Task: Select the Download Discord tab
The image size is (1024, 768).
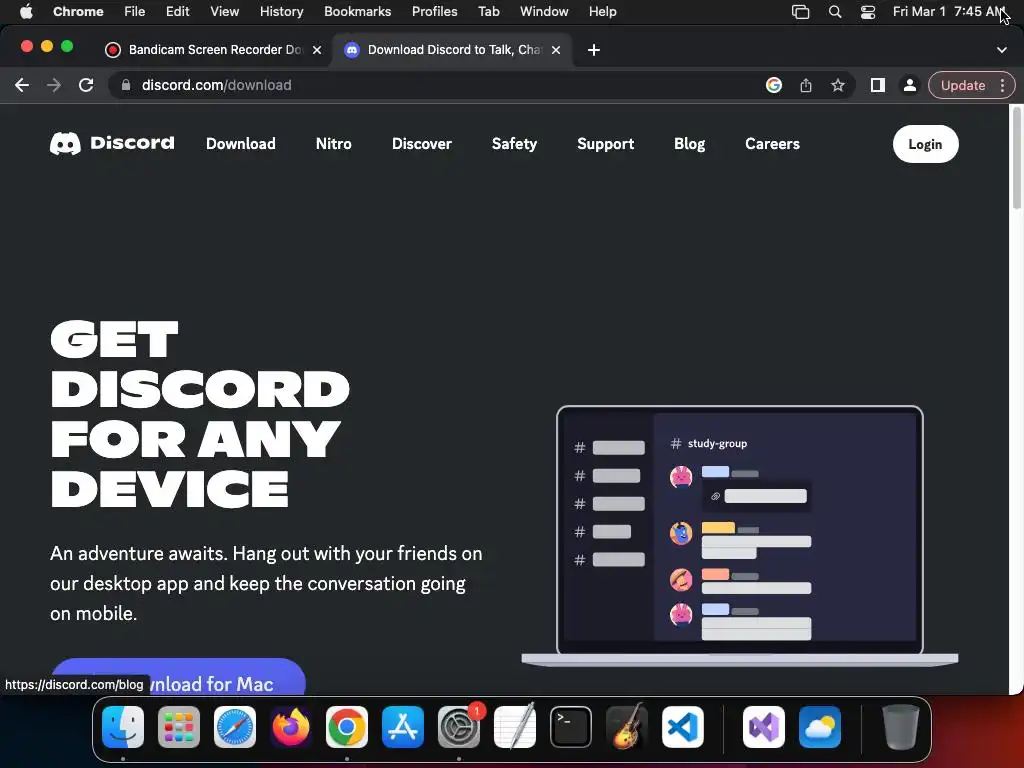Action: (x=453, y=50)
